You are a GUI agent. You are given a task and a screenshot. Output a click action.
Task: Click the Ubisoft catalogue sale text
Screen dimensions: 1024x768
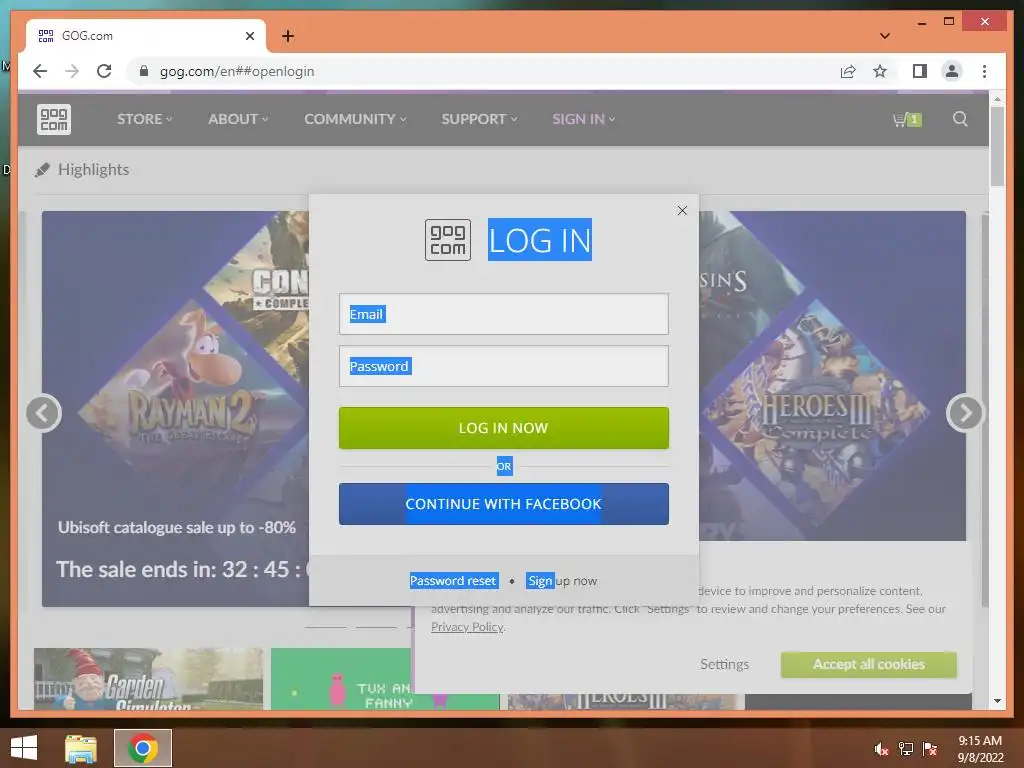tap(177, 527)
